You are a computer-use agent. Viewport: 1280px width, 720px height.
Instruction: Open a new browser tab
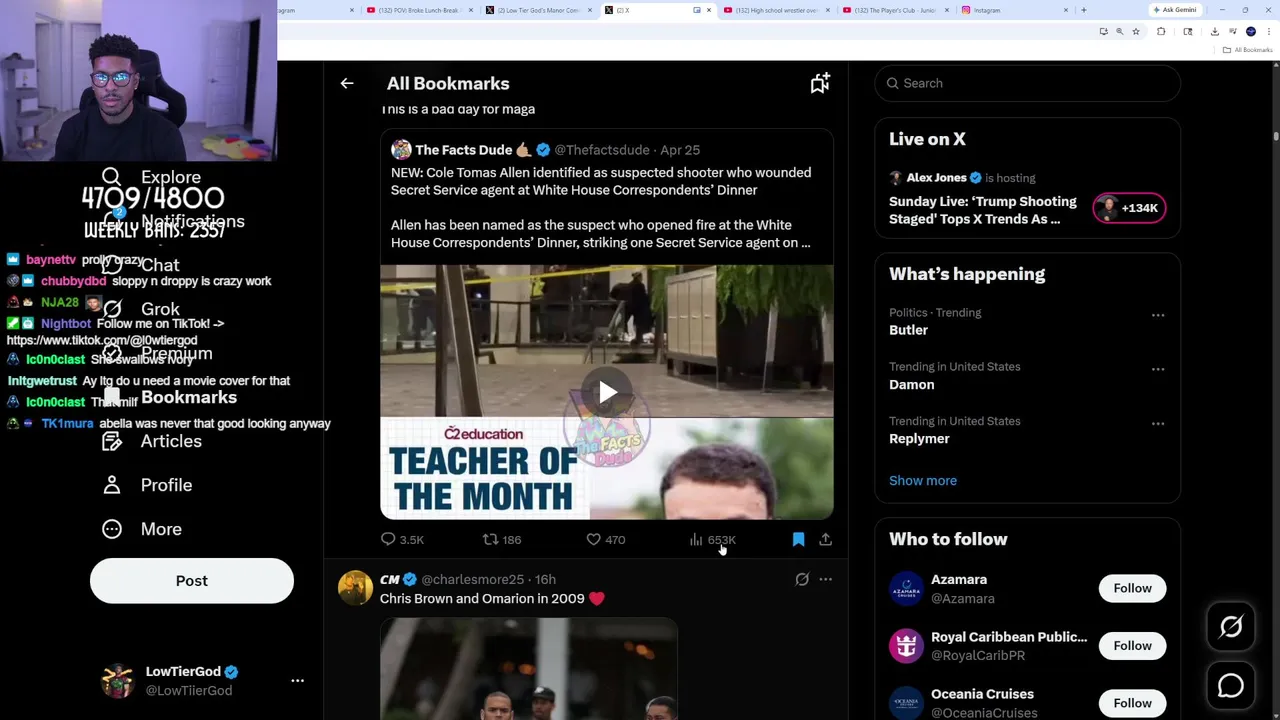point(1084,10)
